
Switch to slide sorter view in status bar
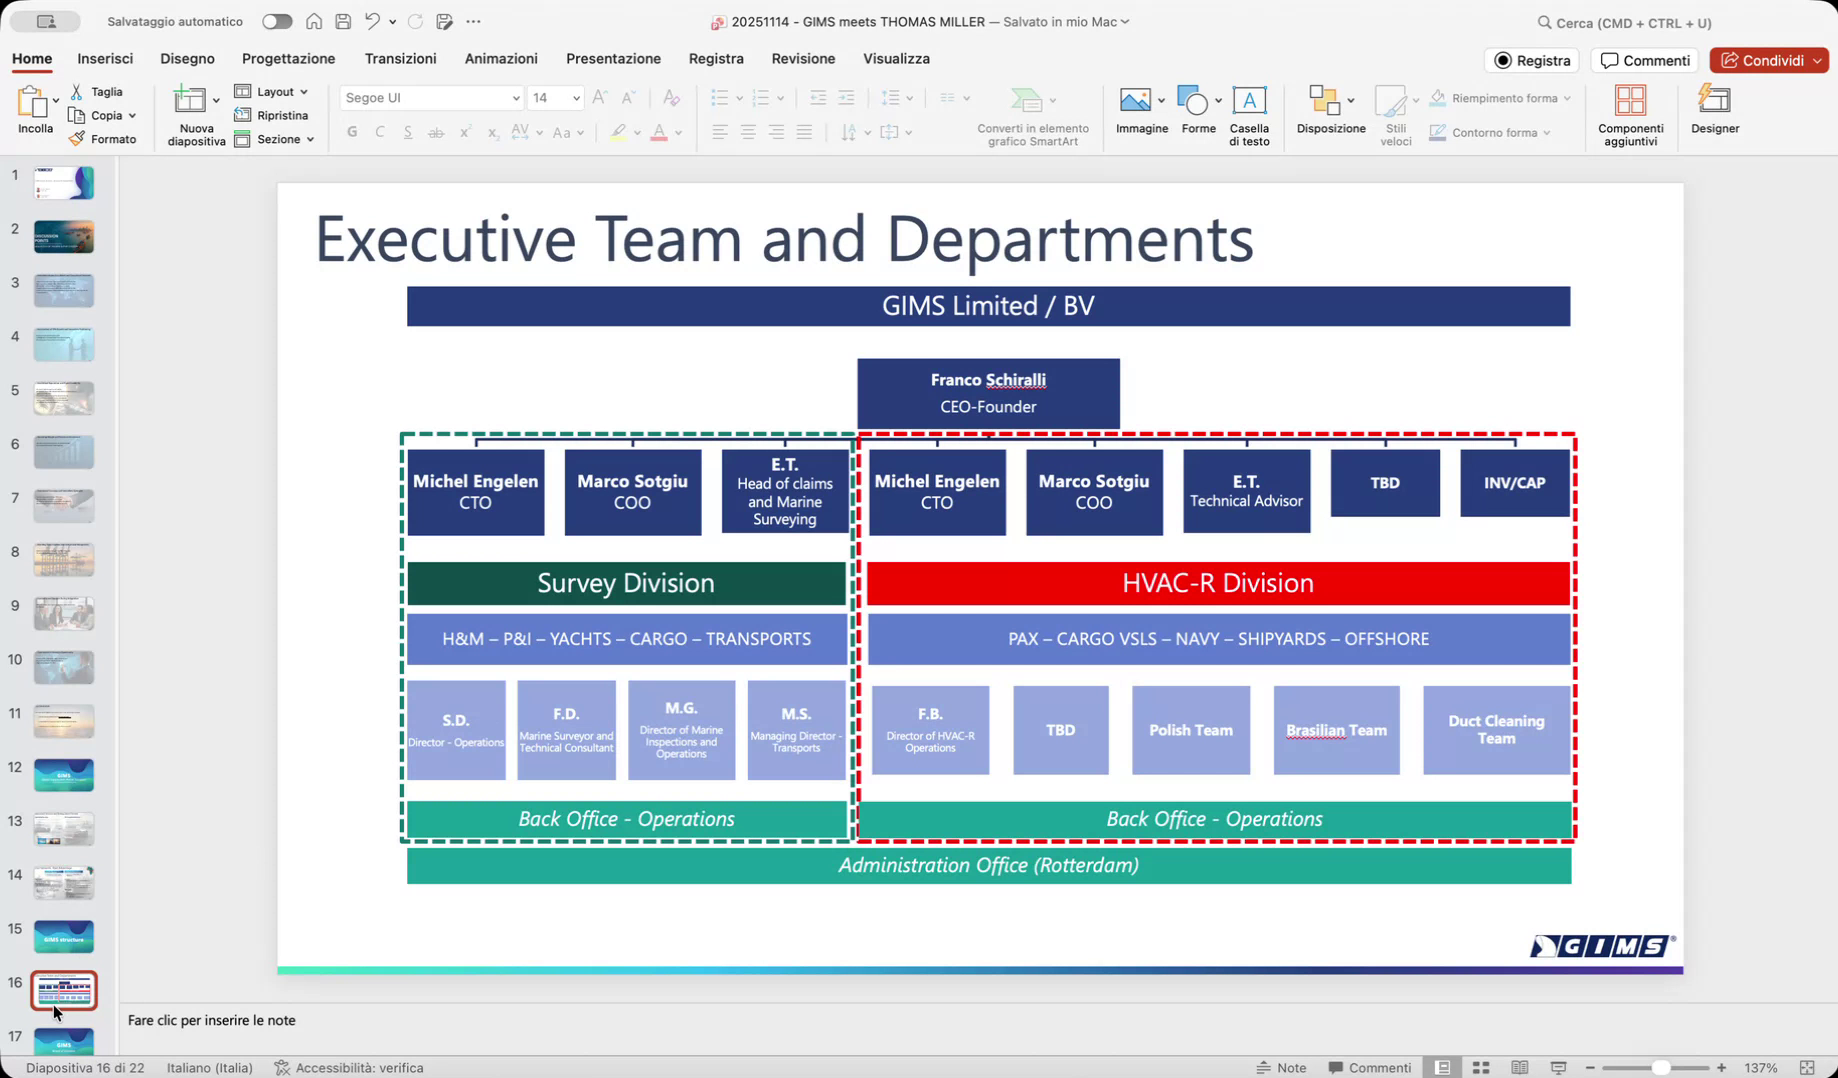click(x=1481, y=1068)
